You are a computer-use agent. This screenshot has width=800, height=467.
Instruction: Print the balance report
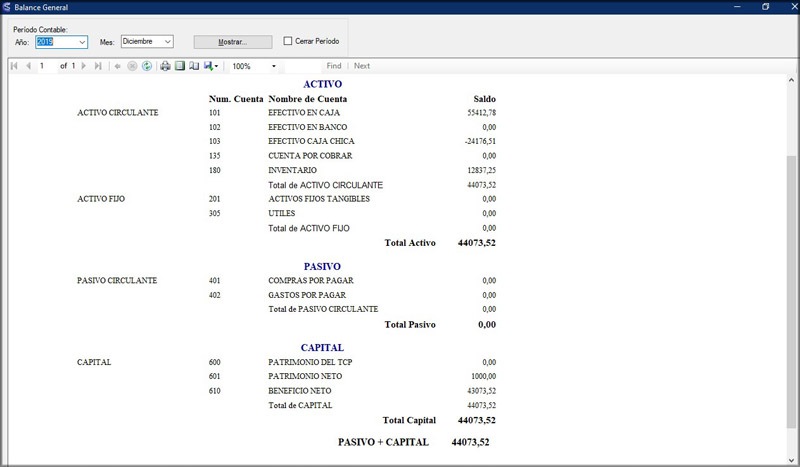(x=165, y=66)
